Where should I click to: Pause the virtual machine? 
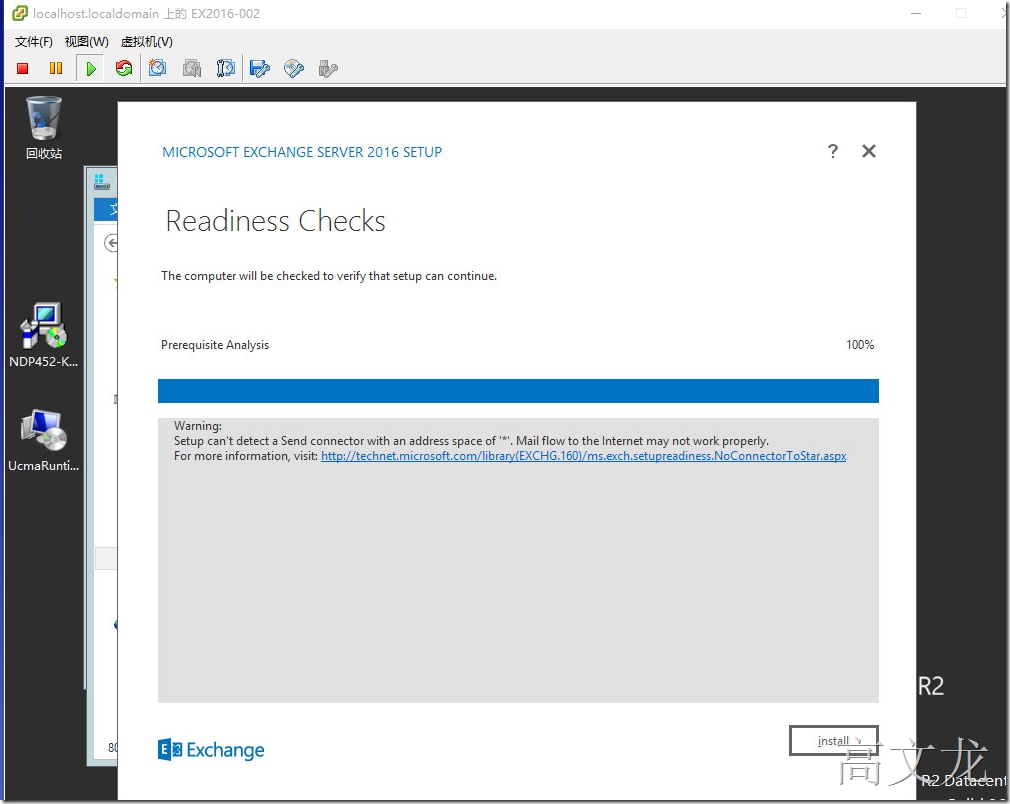[56, 68]
